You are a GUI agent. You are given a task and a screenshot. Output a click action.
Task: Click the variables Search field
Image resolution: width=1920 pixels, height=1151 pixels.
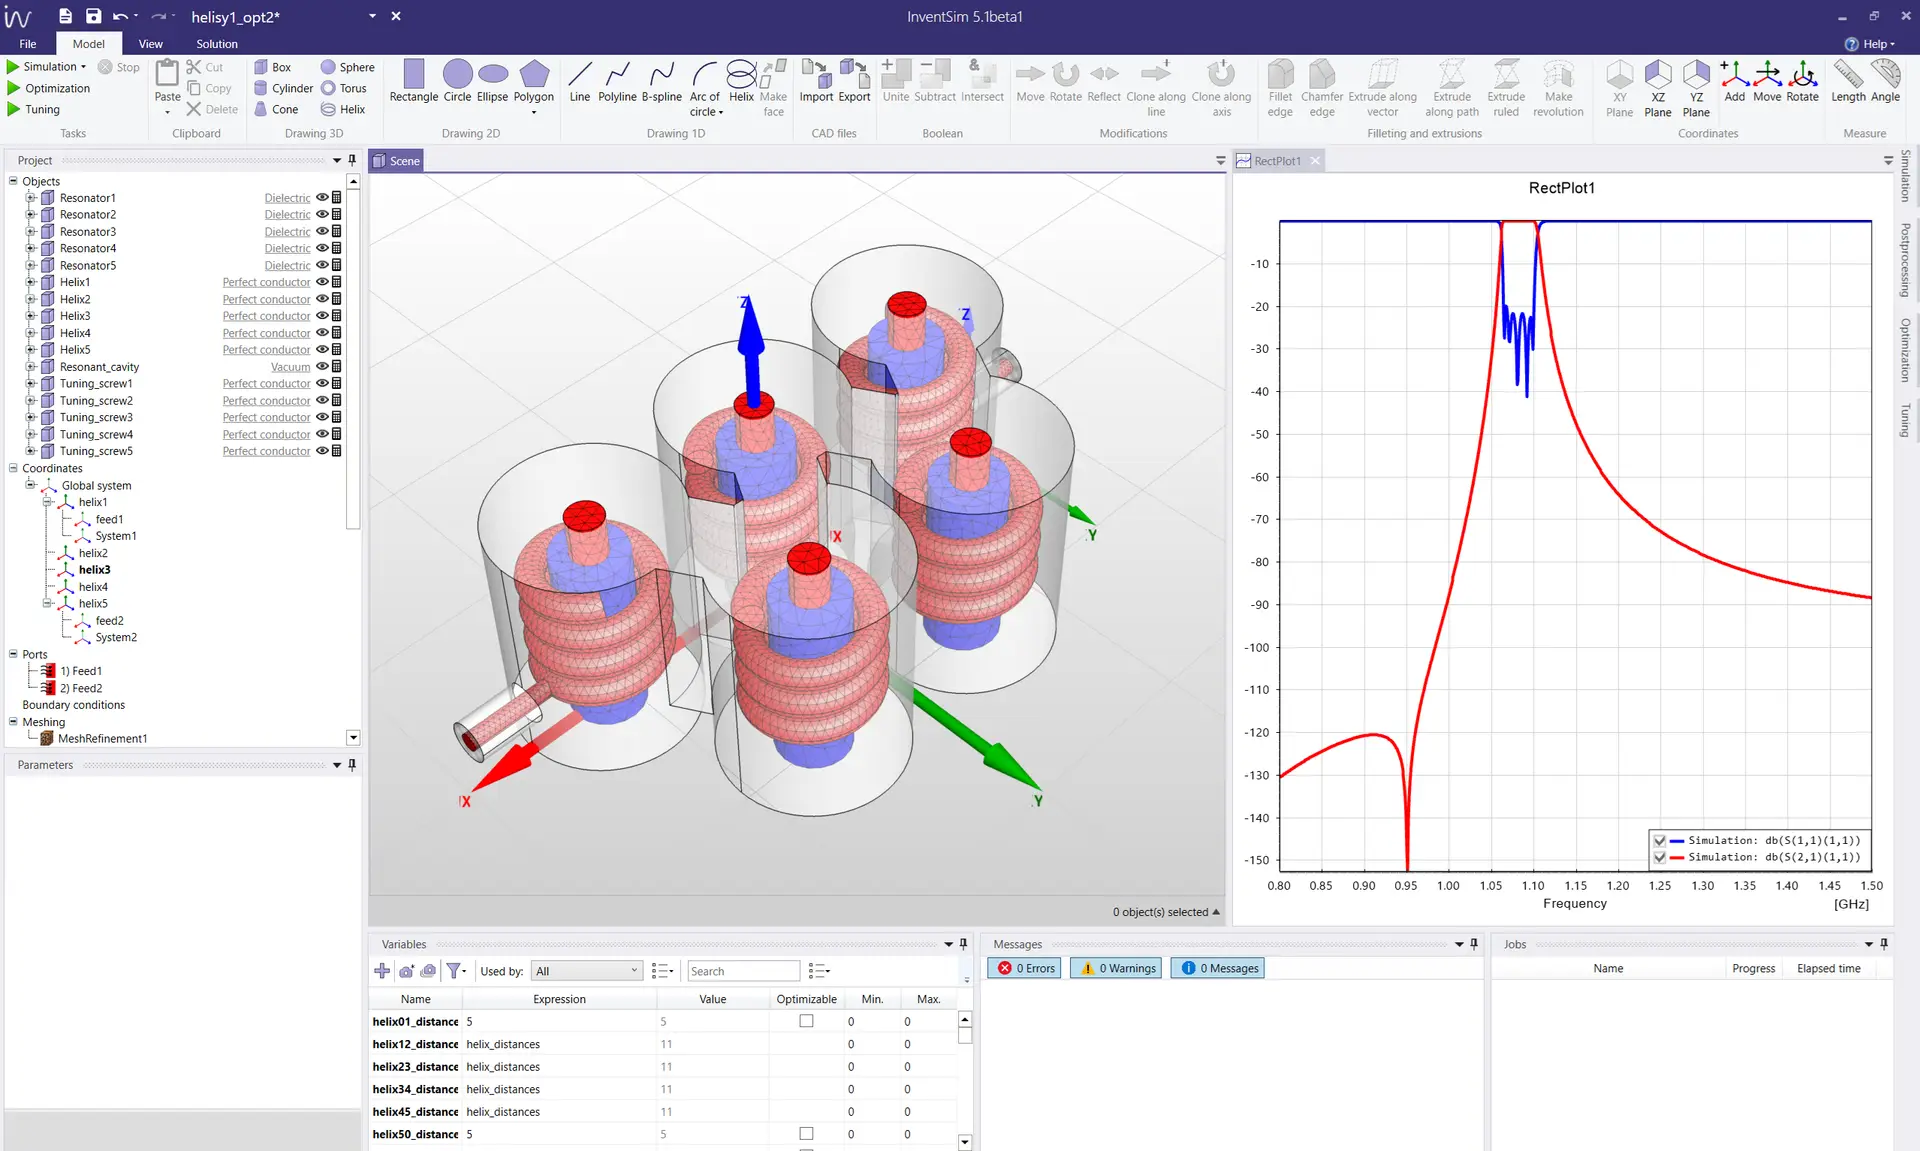(743, 970)
